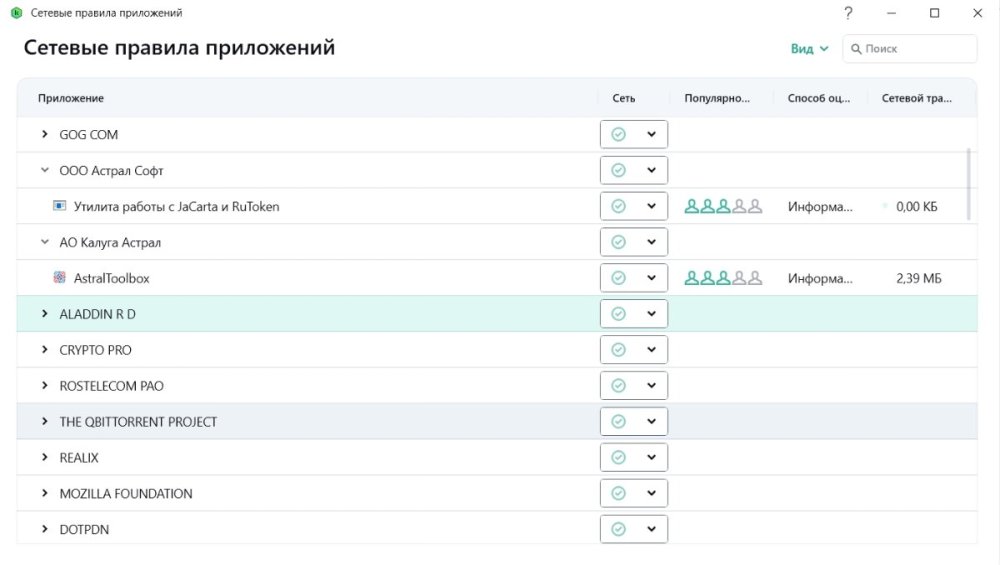This screenshot has height=565, width=1000.
Task: Open network rule dropdown for JaCarta utility
Action: (651, 206)
